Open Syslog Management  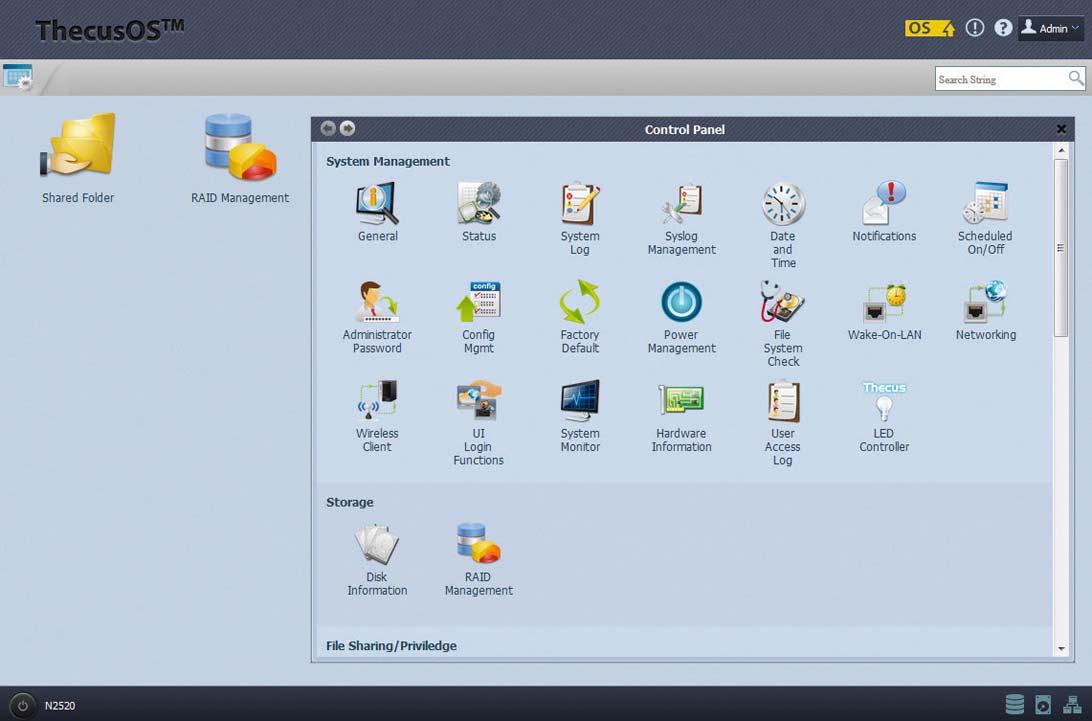681,203
